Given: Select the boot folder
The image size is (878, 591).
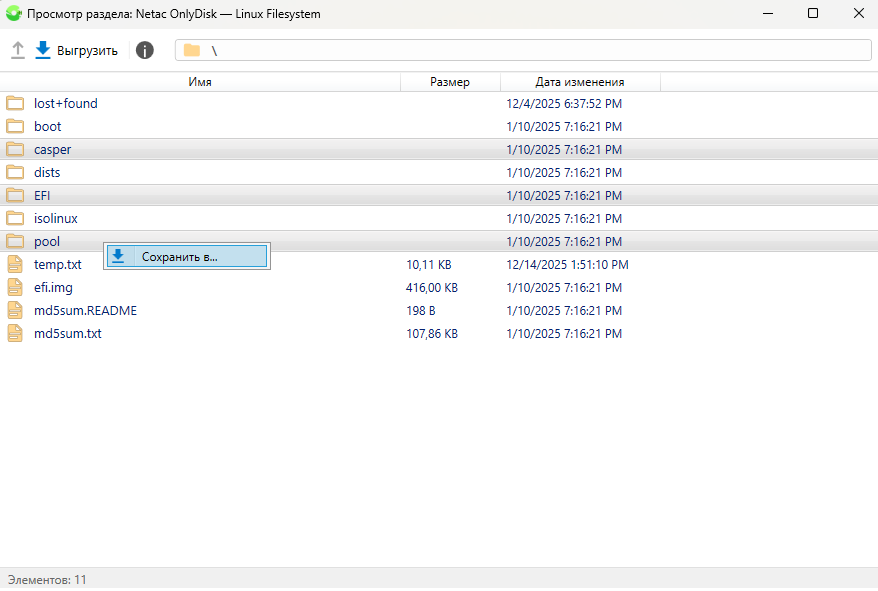Looking at the screenshot, I should click(47, 126).
